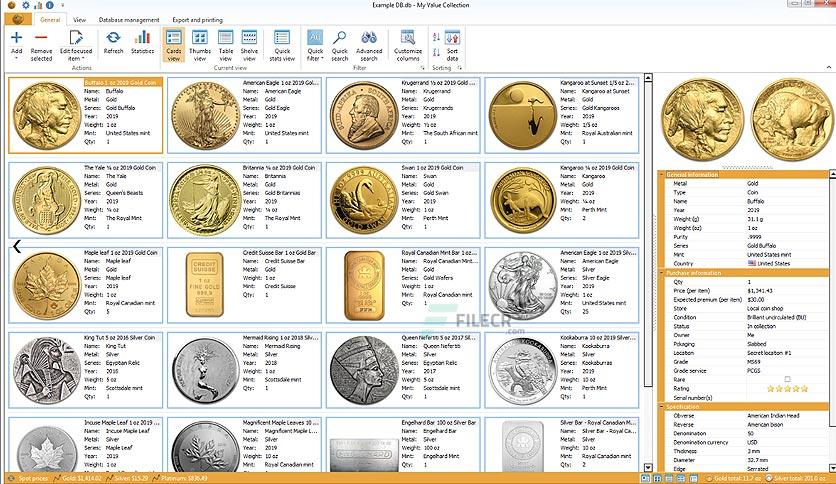Switch to Thumbs view
This screenshot has width=836, height=484.
[x=200, y=45]
